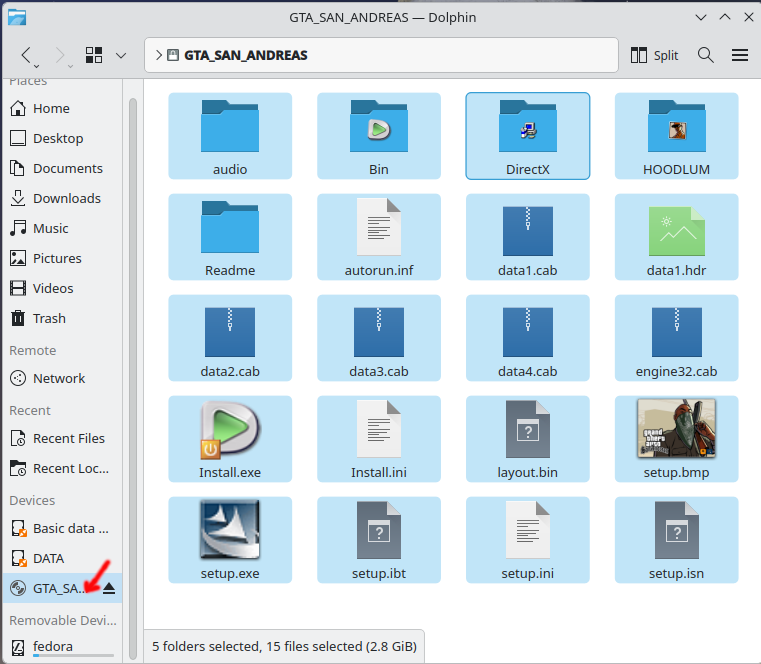Open Desktop in the Places panel
Screen dimensions: 761x664
click(62, 138)
